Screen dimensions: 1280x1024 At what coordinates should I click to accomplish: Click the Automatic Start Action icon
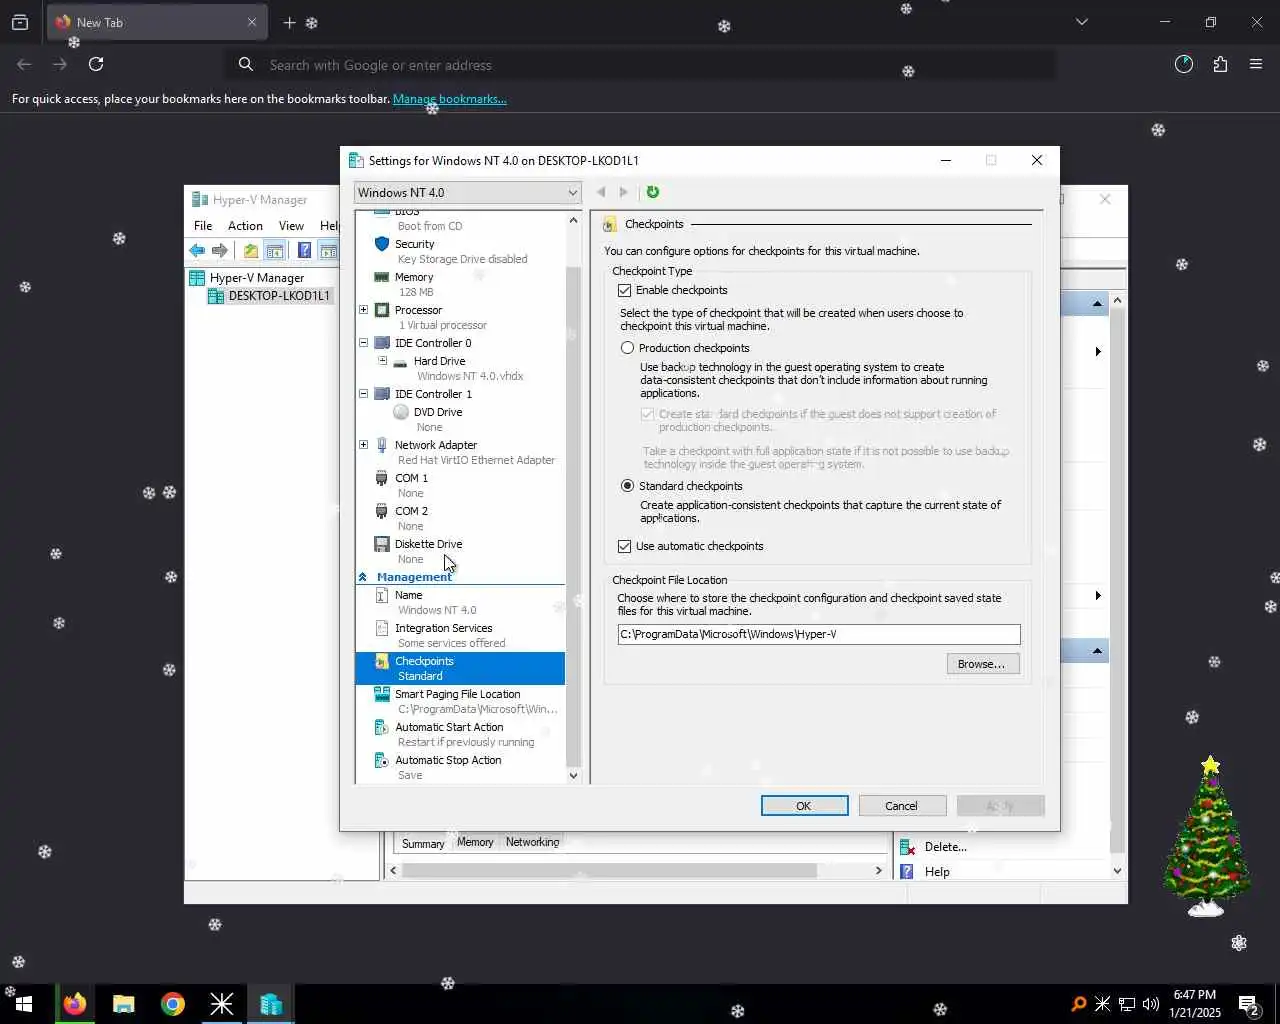[381, 727]
